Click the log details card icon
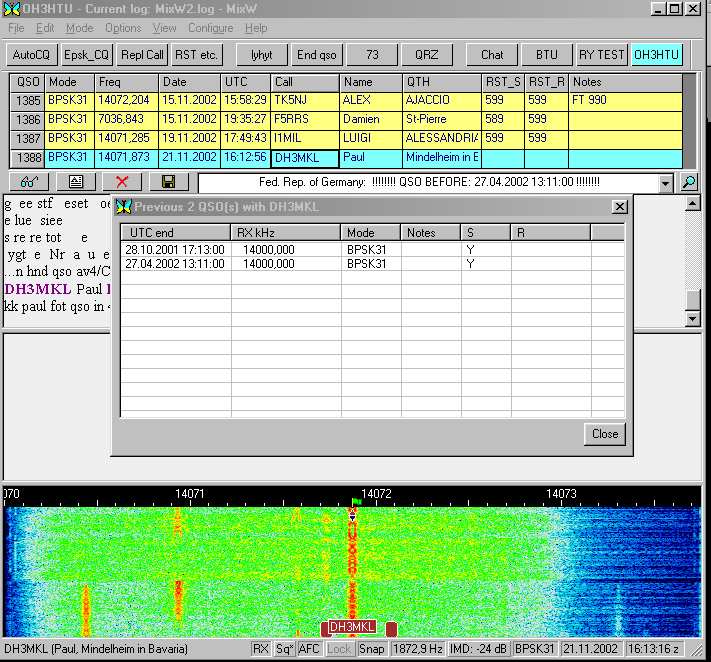This screenshot has width=711, height=662. (76, 182)
